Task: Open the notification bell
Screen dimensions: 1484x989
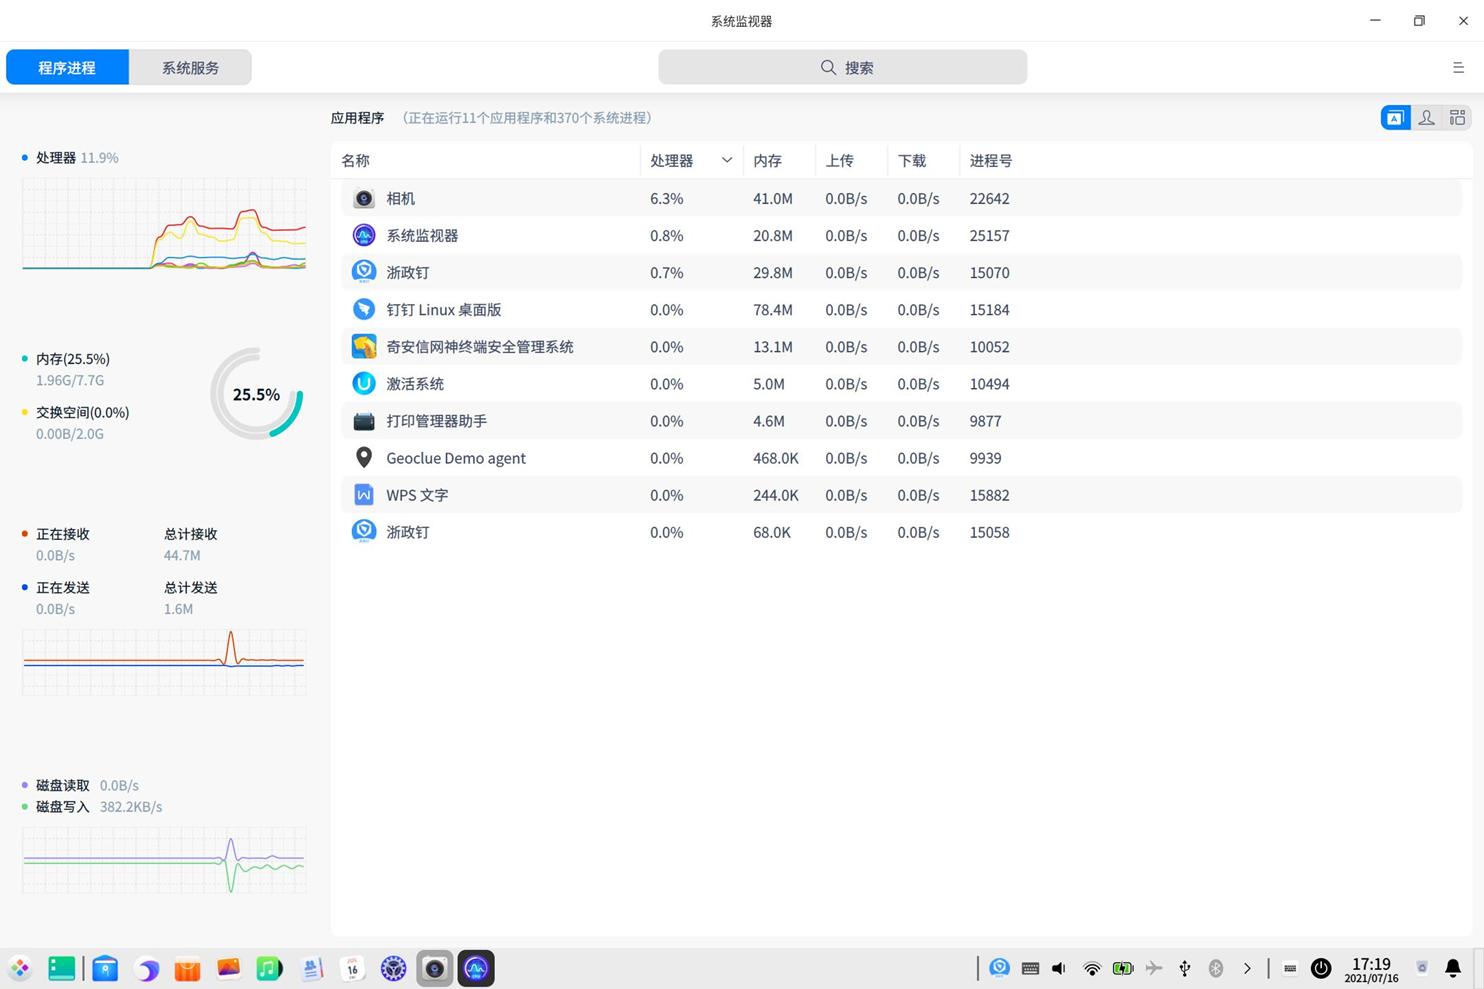Action: (1453, 968)
